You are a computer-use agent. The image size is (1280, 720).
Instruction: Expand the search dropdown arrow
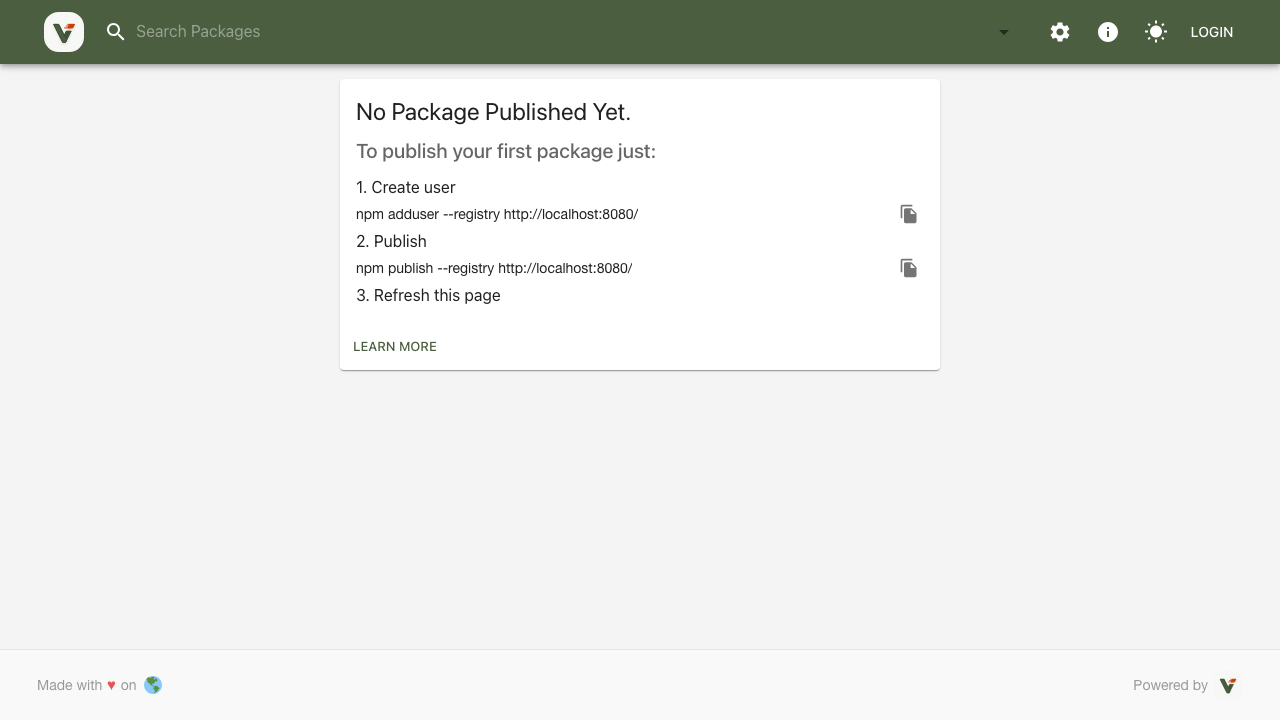1004,32
